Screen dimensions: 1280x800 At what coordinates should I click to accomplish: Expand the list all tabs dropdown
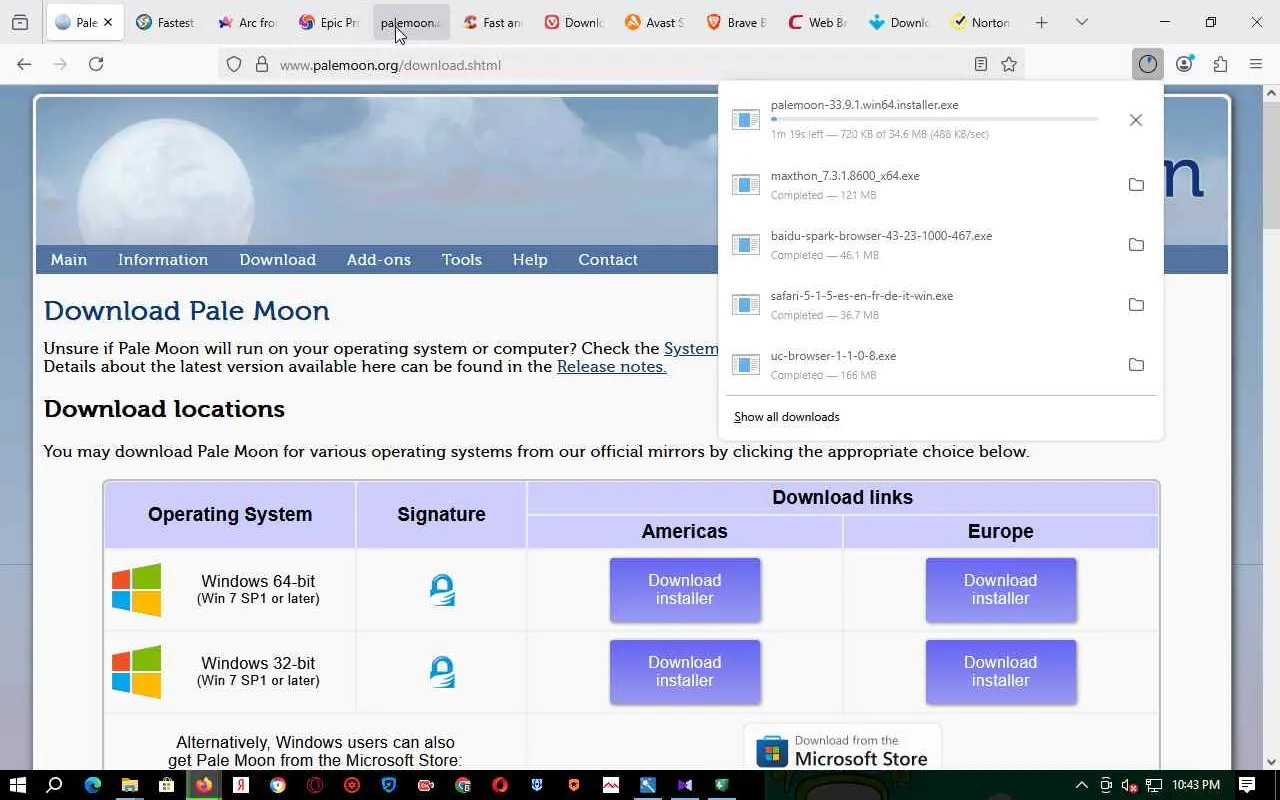pos(1082,22)
